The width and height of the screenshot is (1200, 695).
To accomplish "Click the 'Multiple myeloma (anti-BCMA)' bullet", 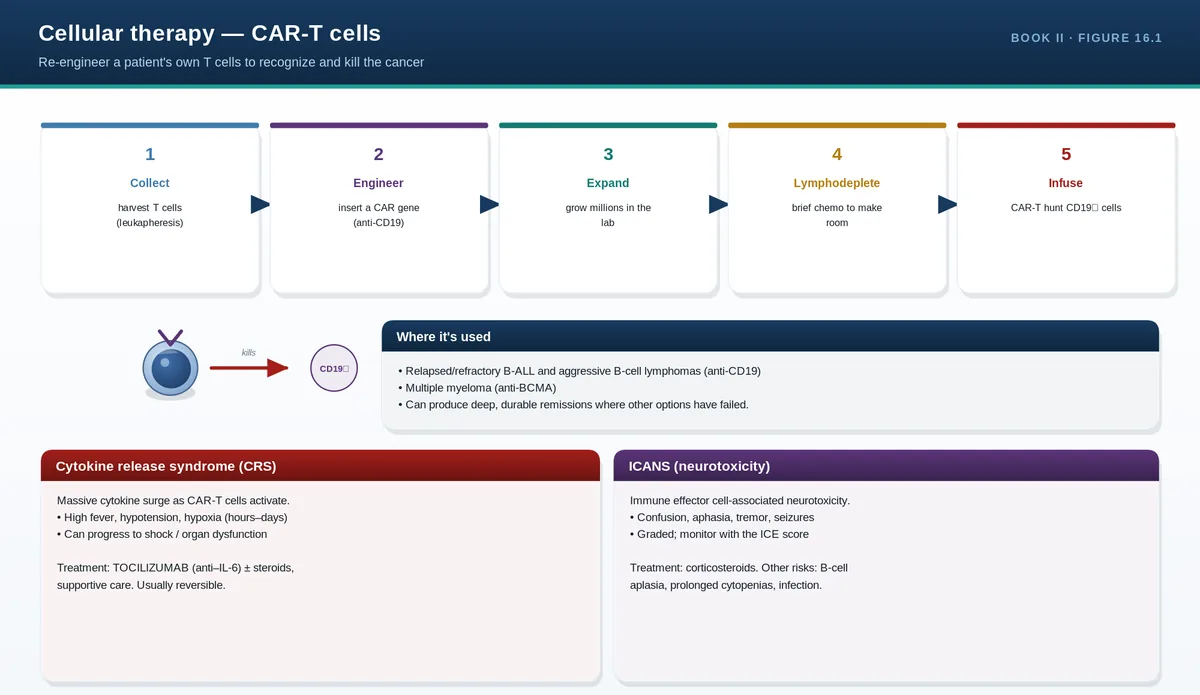I will point(476,388).
